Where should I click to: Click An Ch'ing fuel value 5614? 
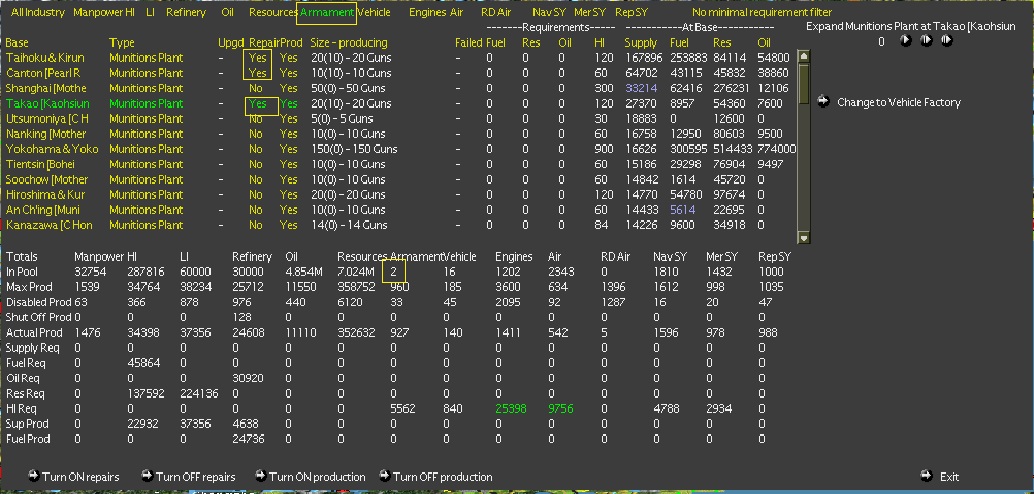[682, 210]
